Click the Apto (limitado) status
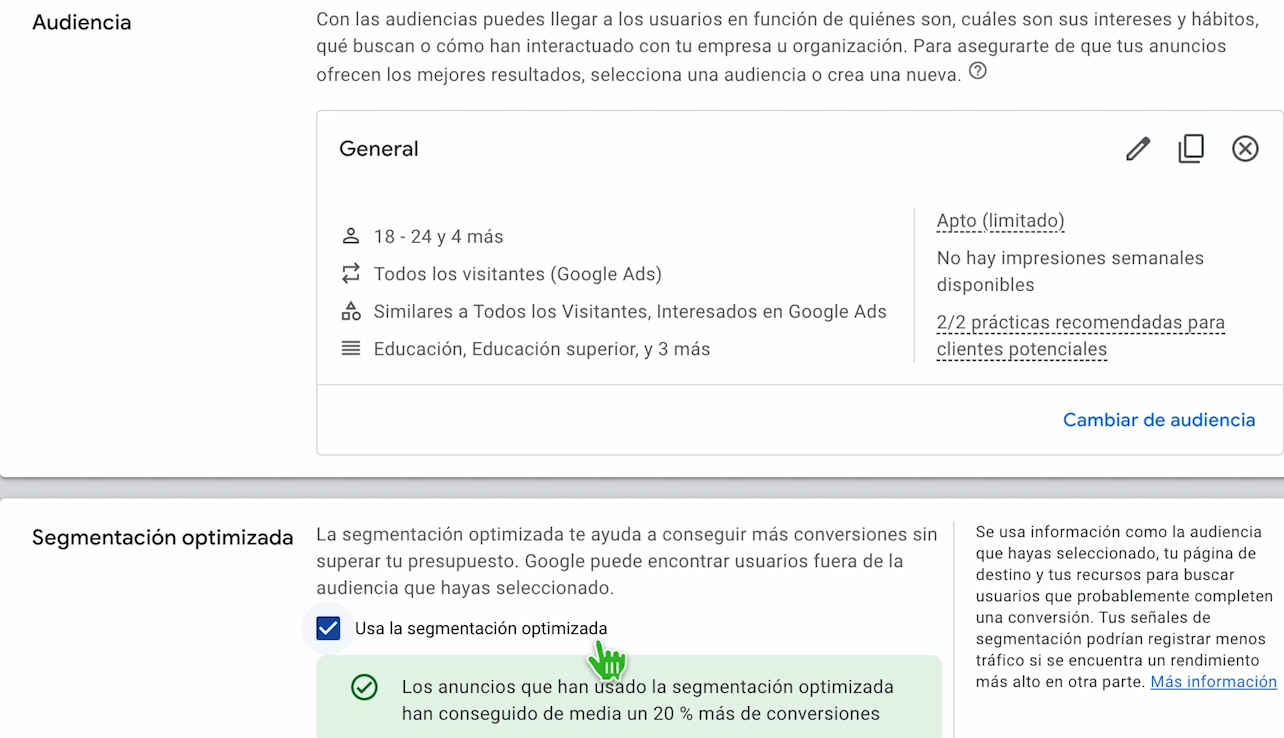Screen dimensions: 1284x738 click(1000, 221)
